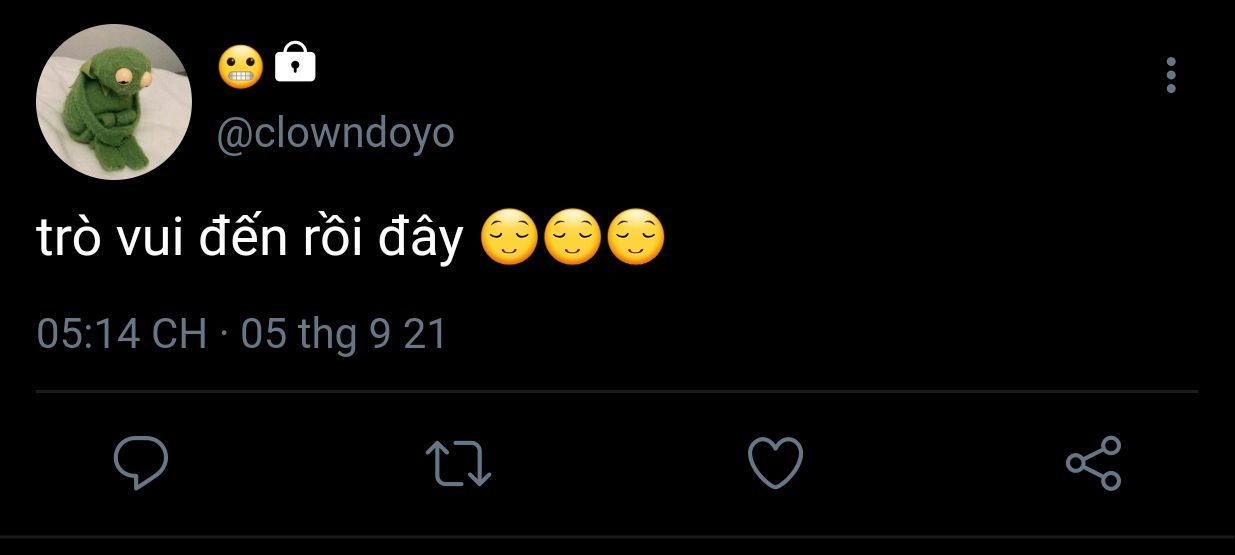The width and height of the screenshot is (1235, 555).
Task: Select the first relieved face emoji in the tweet
Action: point(510,237)
